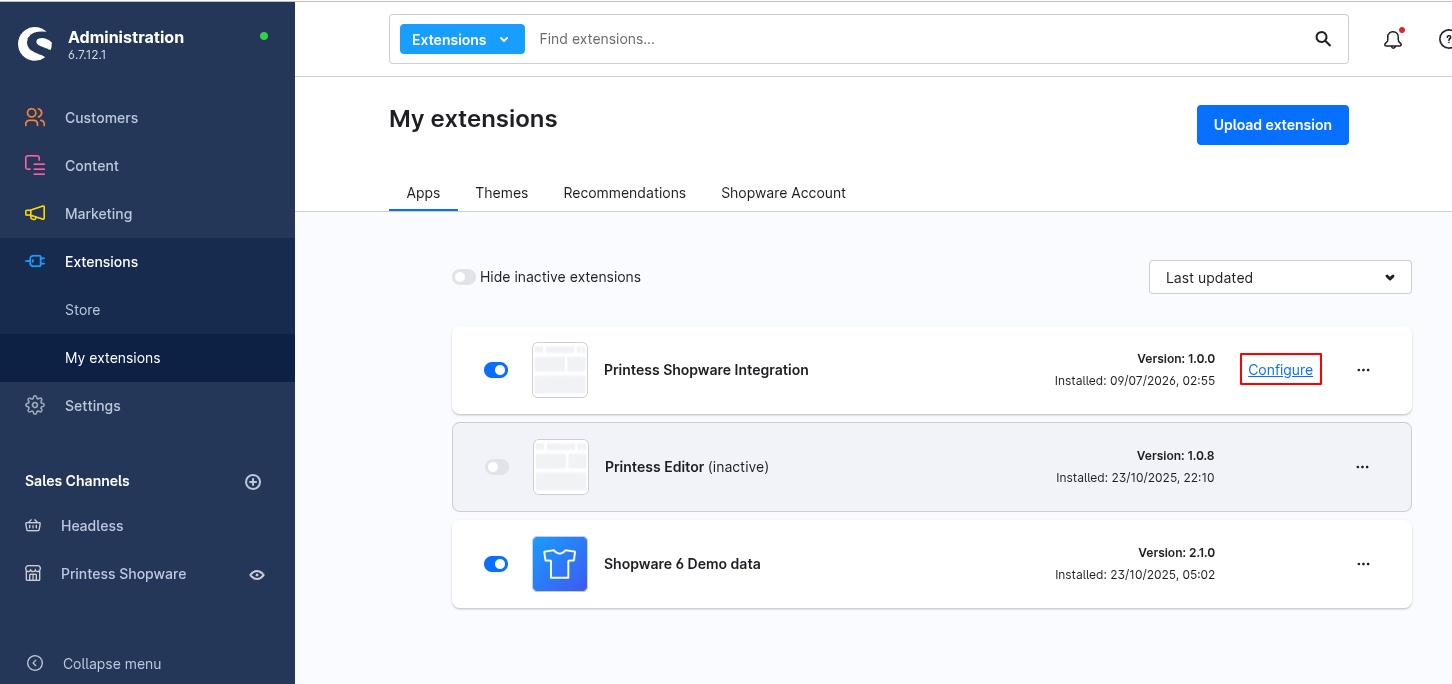Switch to the Shopware Account tab
This screenshot has height=684, width=1452.
point(784,193)
